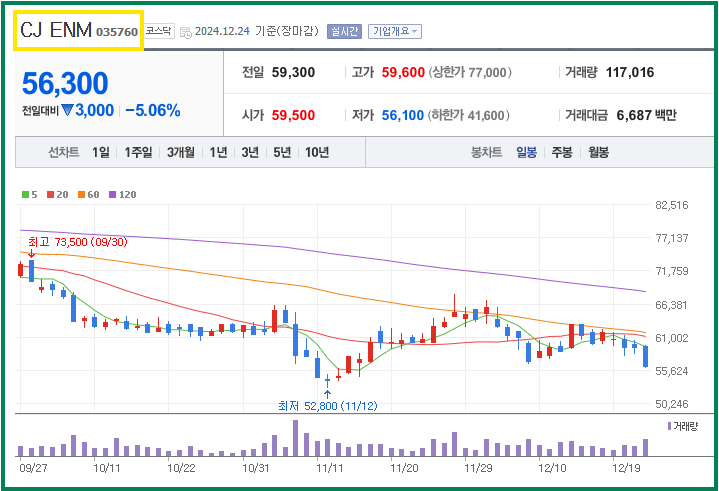719x491 pixels.
Task: Select the 1일 line chart tab
Action: pyautogui.click(x=100, y=152)
